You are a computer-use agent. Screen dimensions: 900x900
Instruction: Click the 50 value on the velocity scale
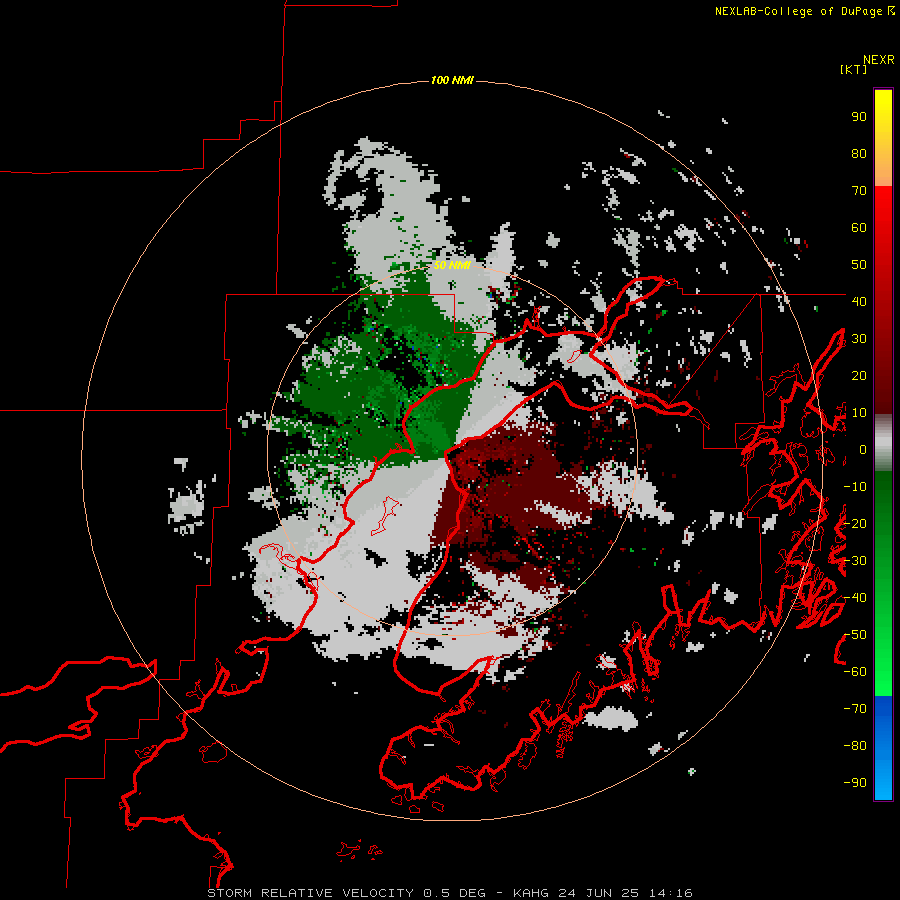click(859, 265)
